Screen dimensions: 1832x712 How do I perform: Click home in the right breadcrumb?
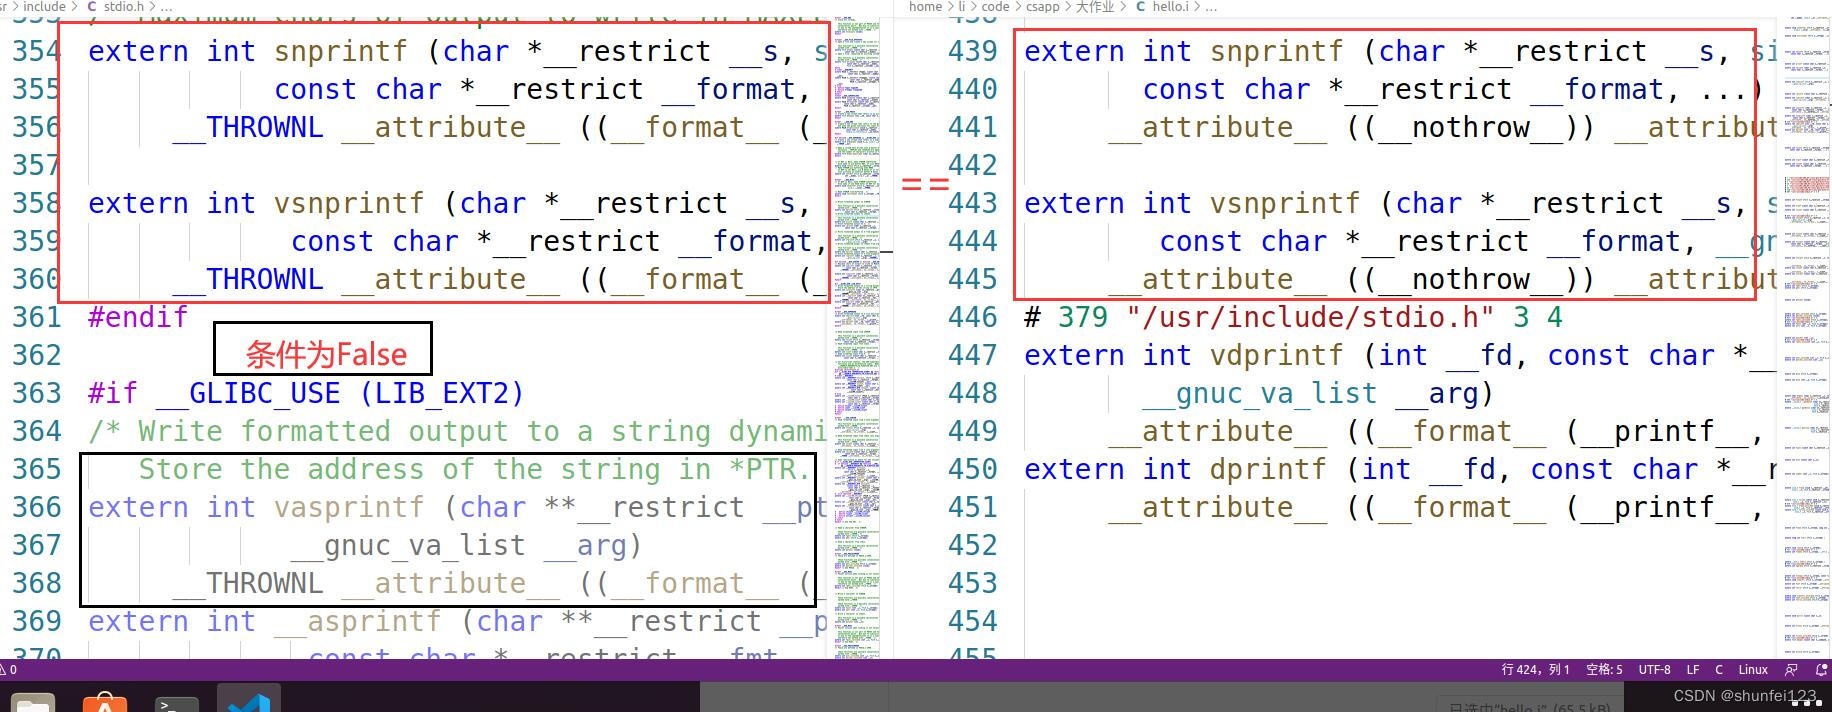pos(925,6)
